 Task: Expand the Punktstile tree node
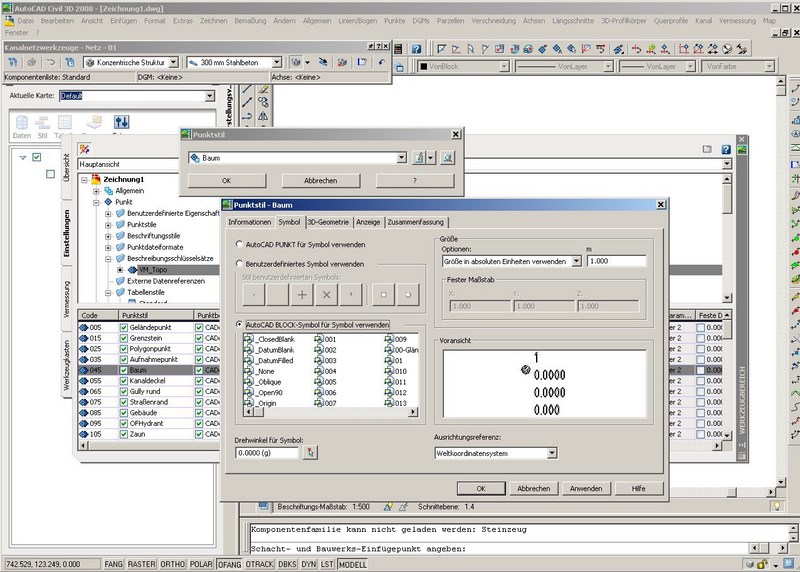tap(108, 225)
